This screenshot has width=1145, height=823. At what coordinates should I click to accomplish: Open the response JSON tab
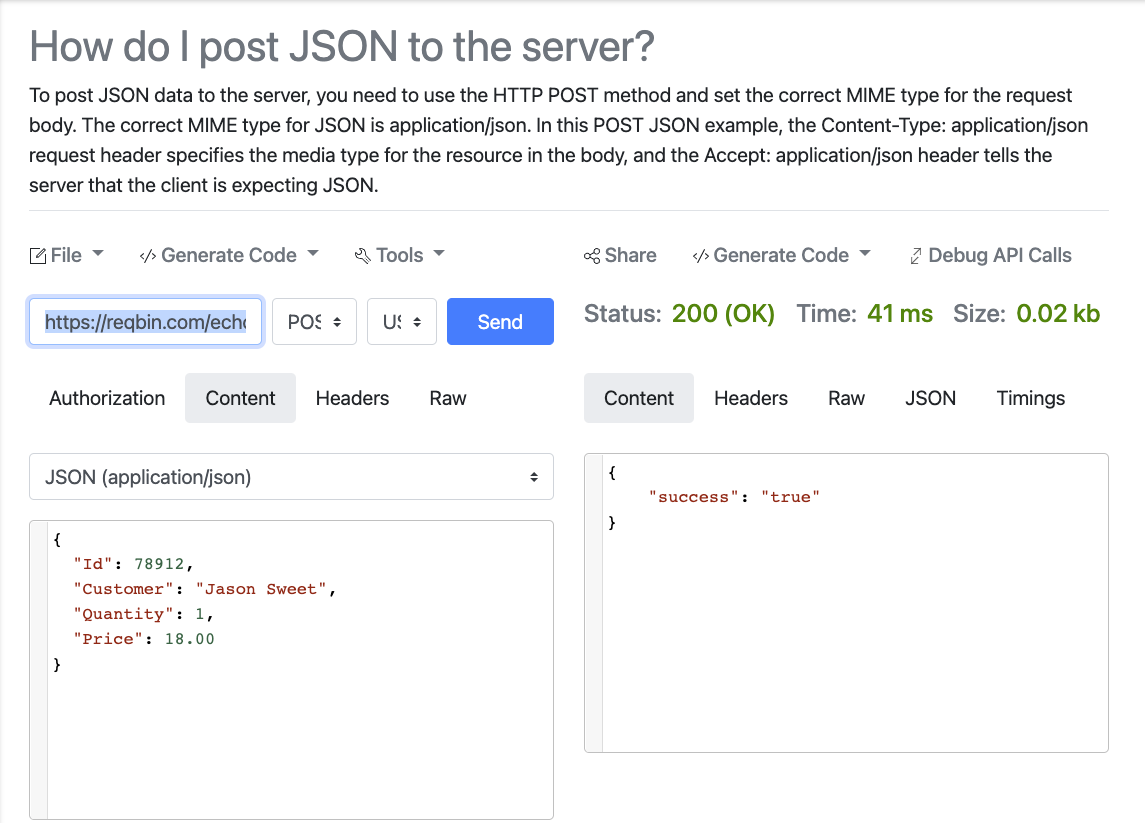pyautogui.click(x=930, y=398)
